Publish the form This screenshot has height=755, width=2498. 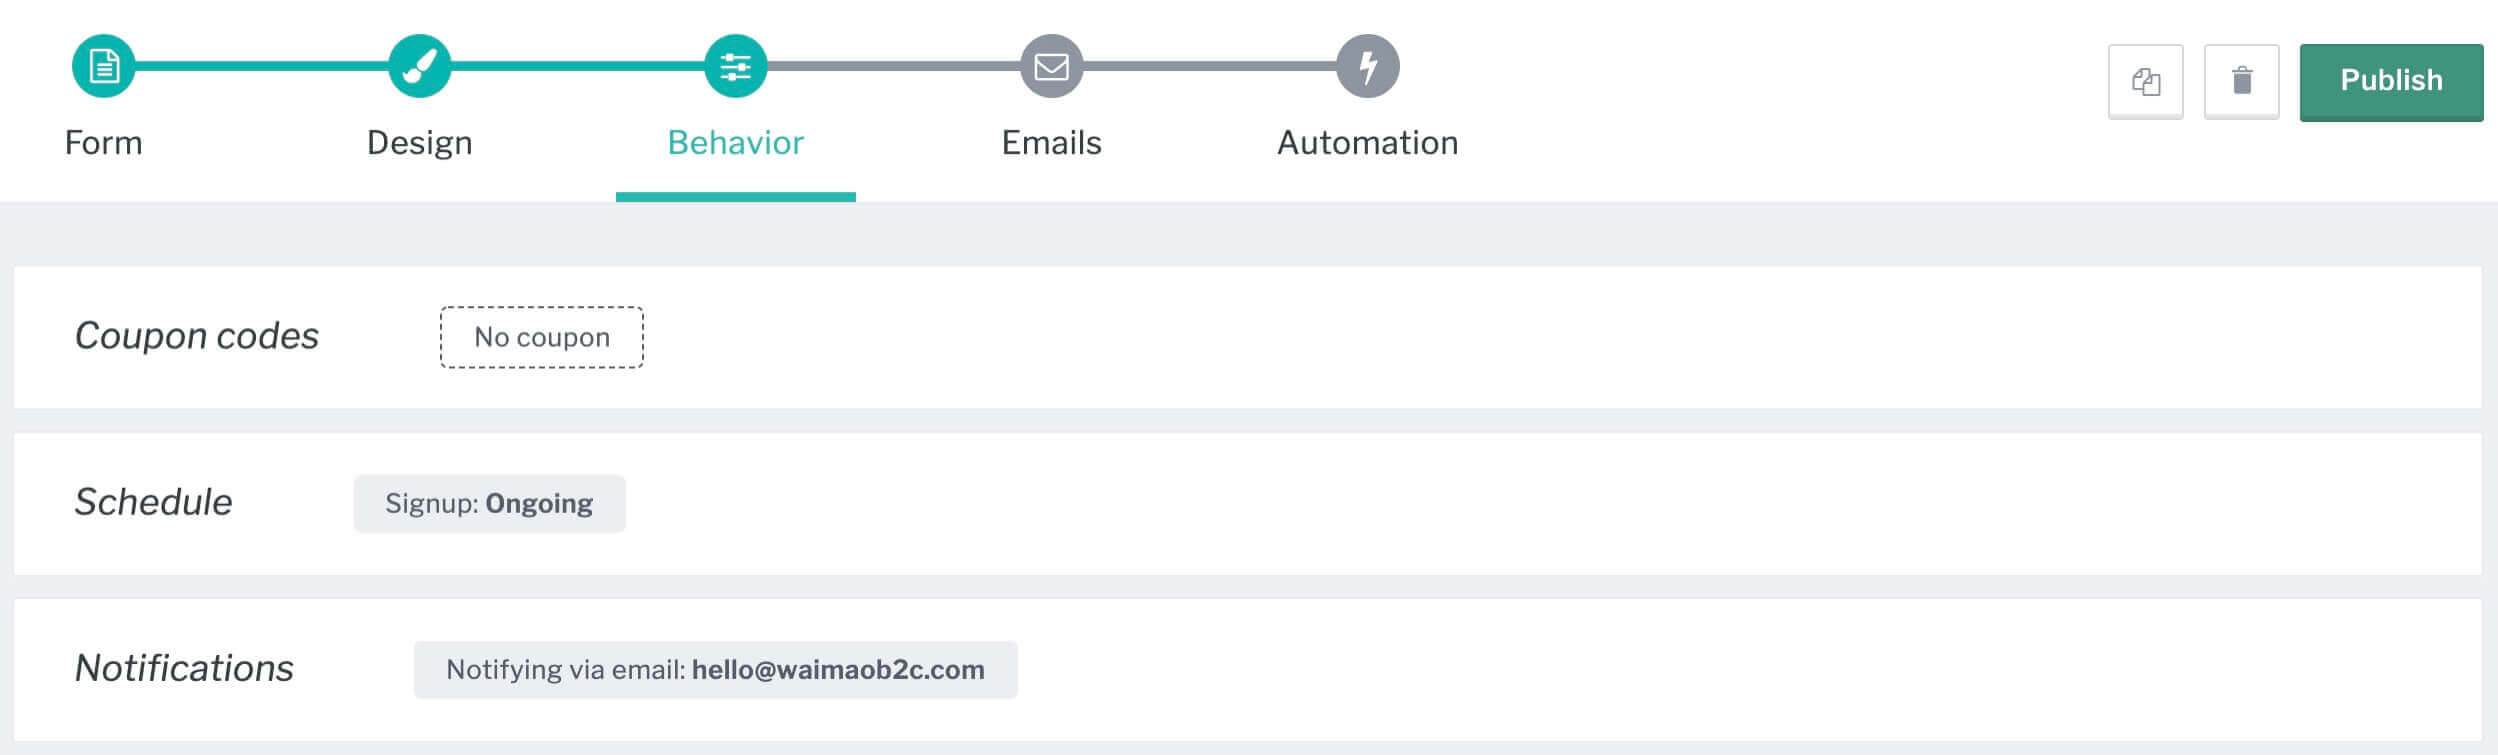point(2391,81)
